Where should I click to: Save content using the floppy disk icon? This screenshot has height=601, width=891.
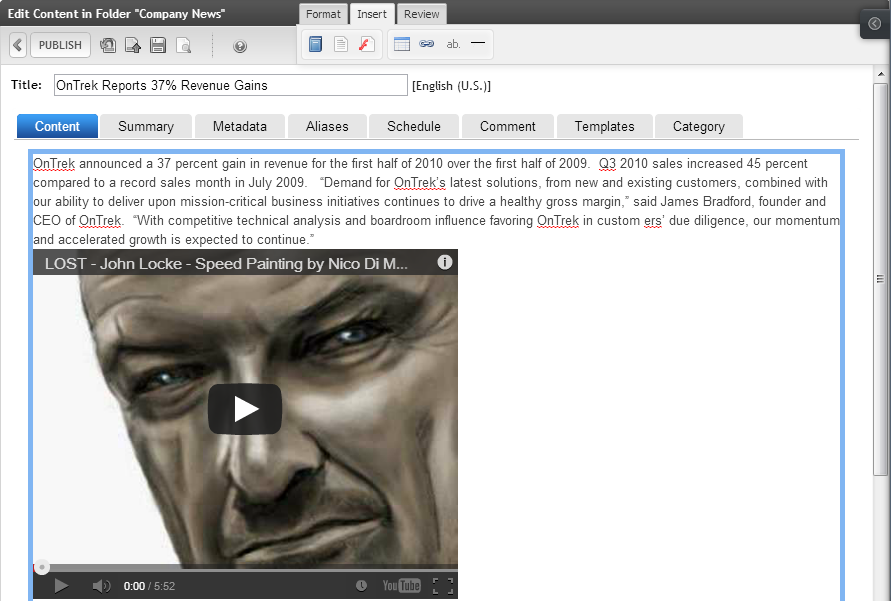(x=158, y=45)
